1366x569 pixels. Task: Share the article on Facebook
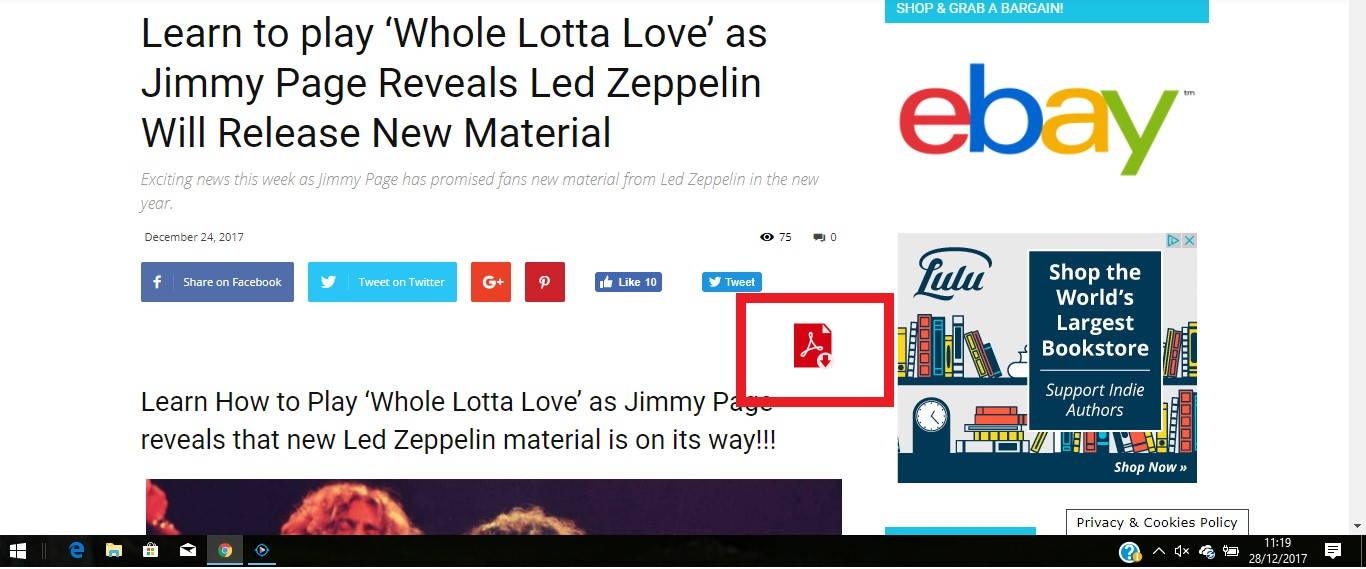pyautogui.click(x=217, y=282)
